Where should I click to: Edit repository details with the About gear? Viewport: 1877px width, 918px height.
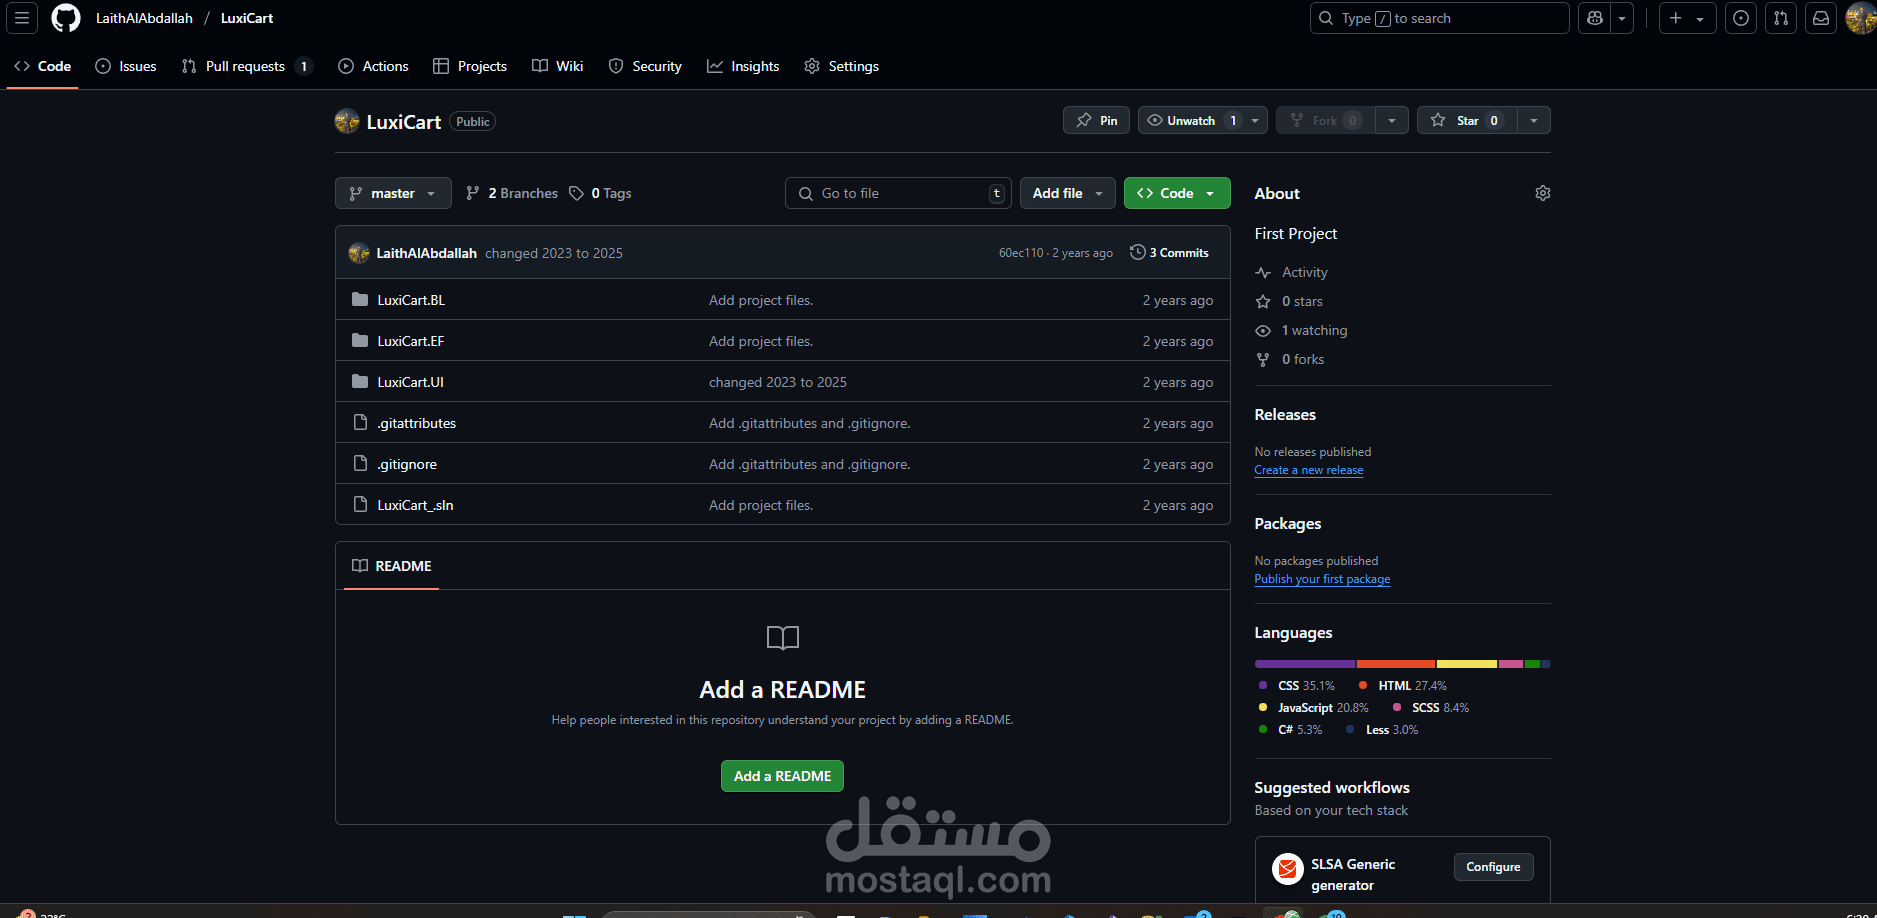click(x=1543, y=193)
